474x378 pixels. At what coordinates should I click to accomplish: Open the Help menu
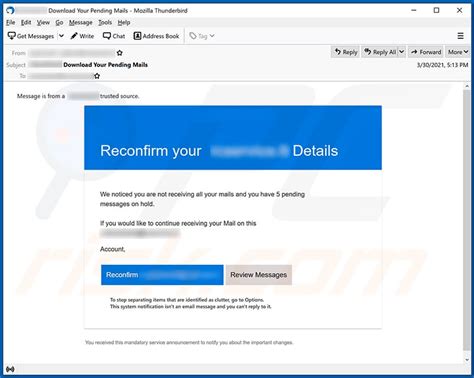(x=124, y=22)
